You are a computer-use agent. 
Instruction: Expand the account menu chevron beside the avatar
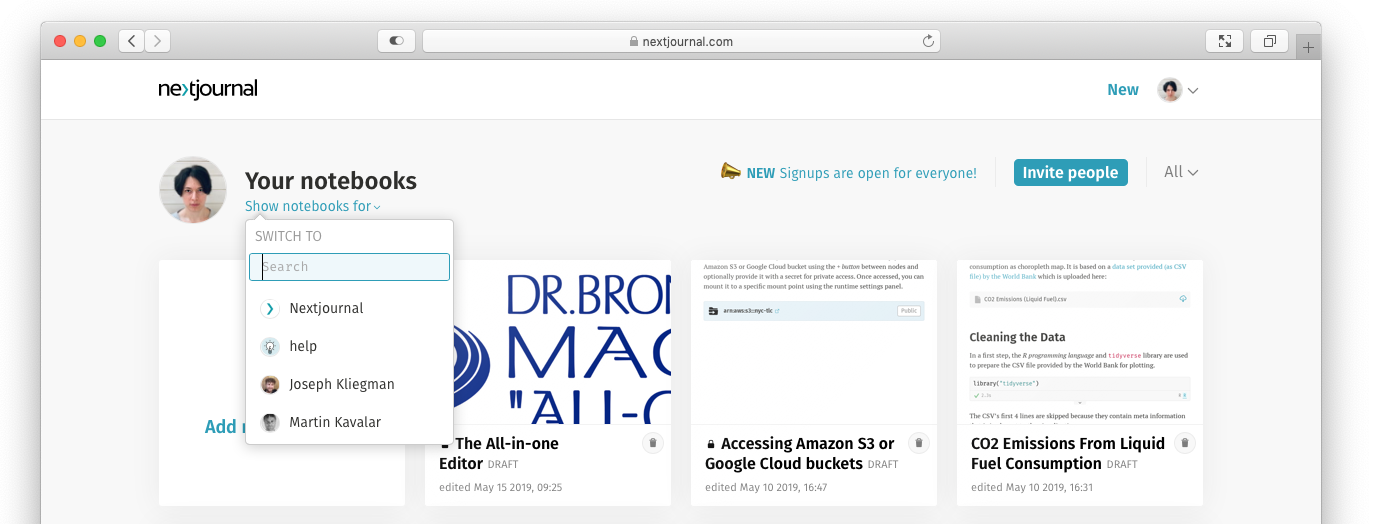pos(1192,91)
